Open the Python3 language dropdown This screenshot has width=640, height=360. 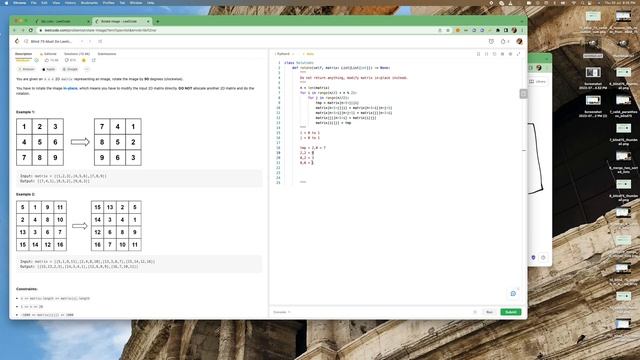284,54
